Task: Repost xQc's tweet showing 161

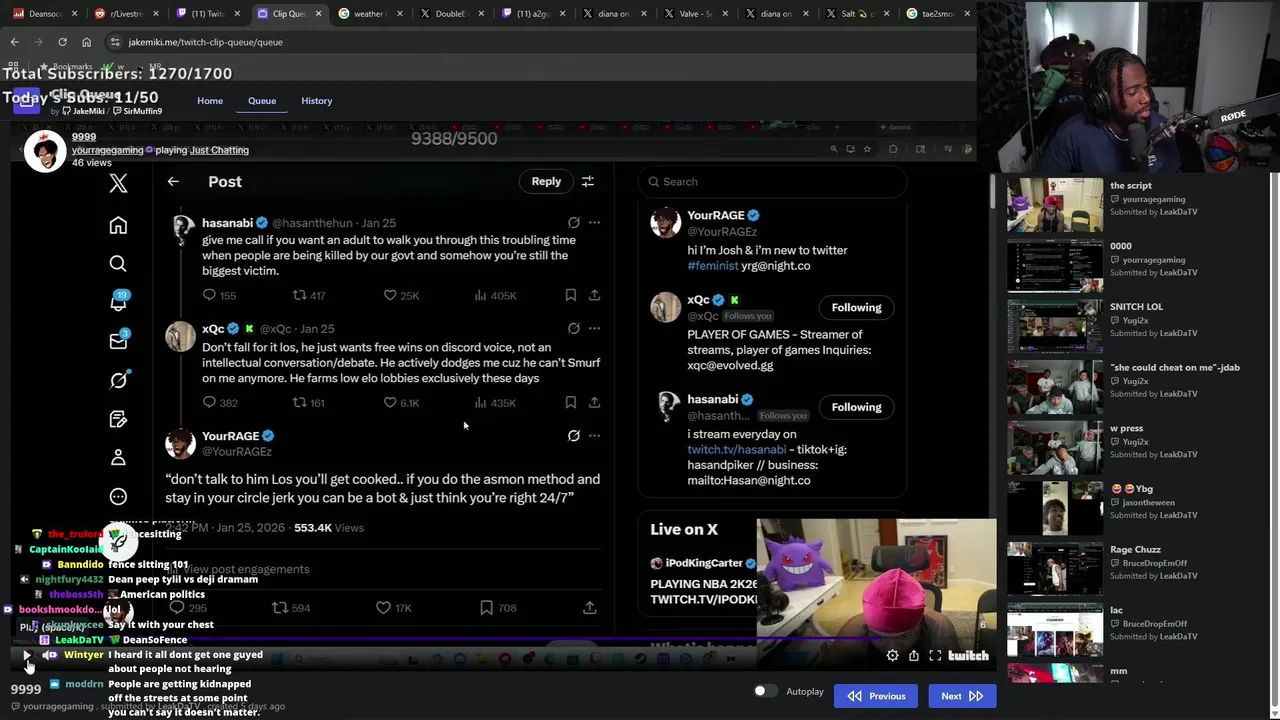Action: click(299, 402)
